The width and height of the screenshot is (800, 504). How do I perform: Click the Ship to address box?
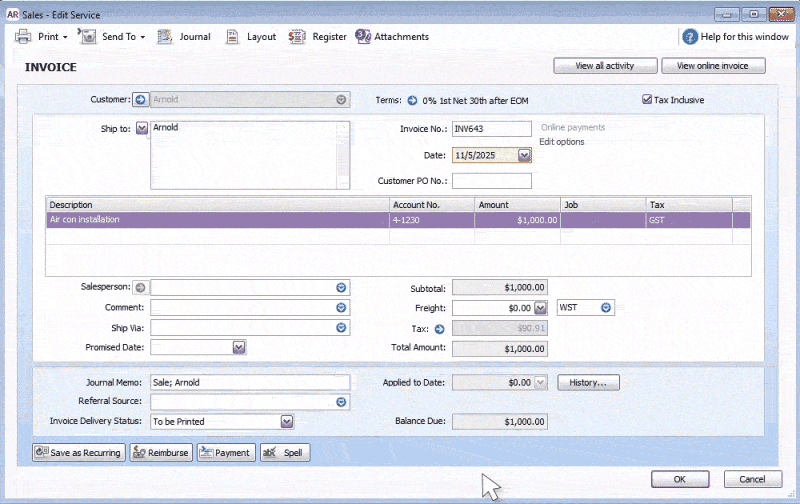pos(250,155)
